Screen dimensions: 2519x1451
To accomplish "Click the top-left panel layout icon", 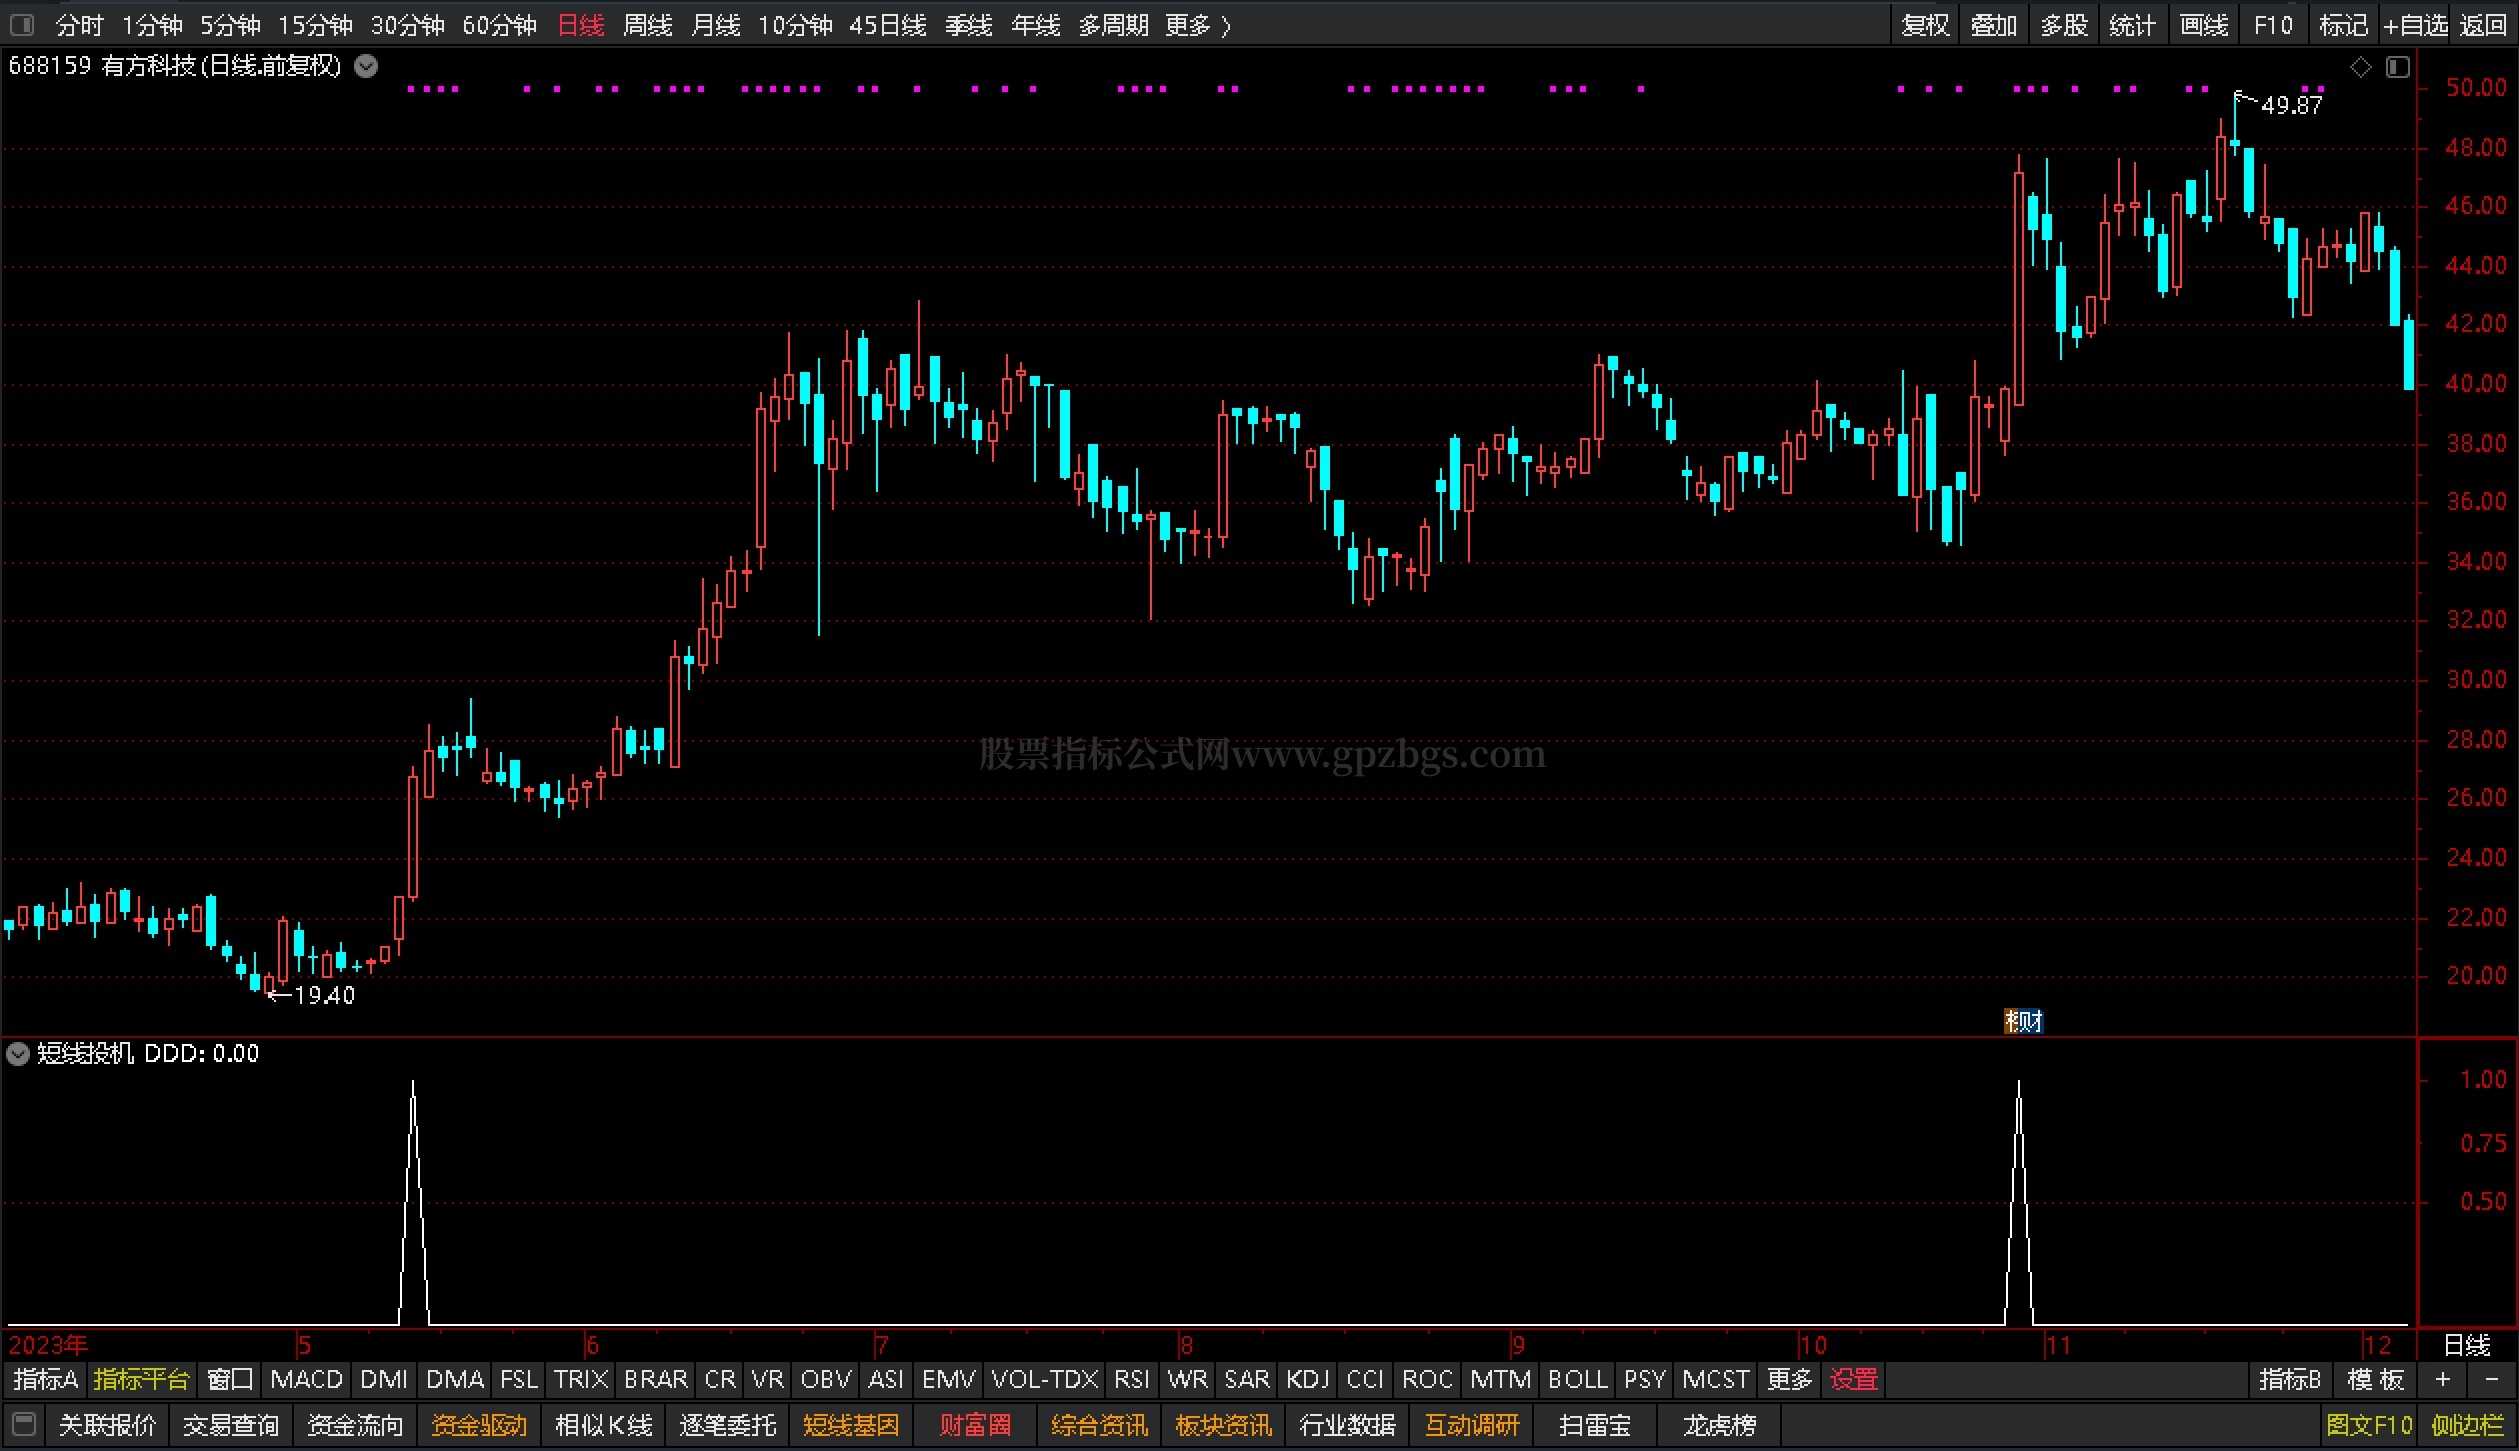I will pos(21,24).
